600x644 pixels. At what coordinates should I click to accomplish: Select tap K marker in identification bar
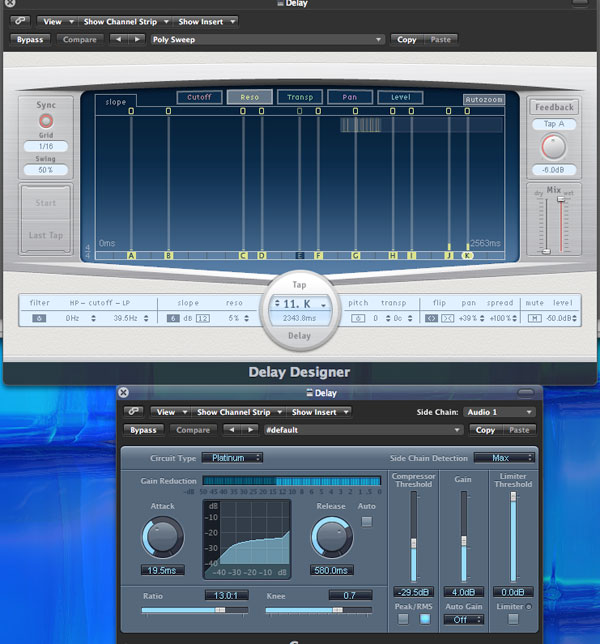(467, 255)
